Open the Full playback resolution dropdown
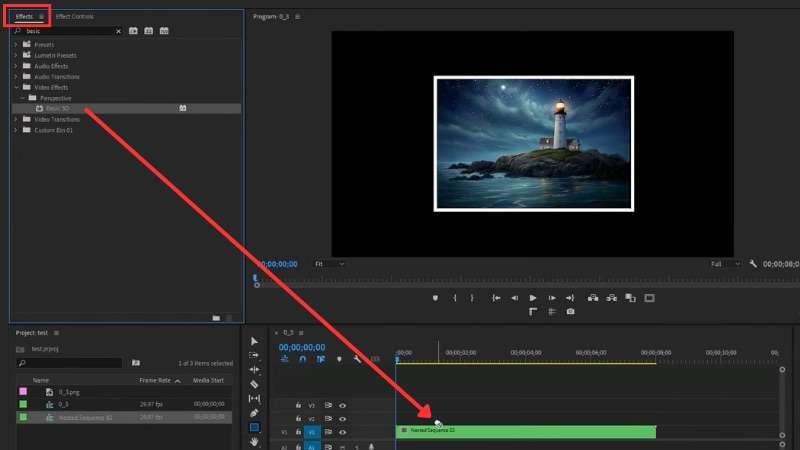Image resolution: width=800 pixels, height=450 pixels. point(726,264)
